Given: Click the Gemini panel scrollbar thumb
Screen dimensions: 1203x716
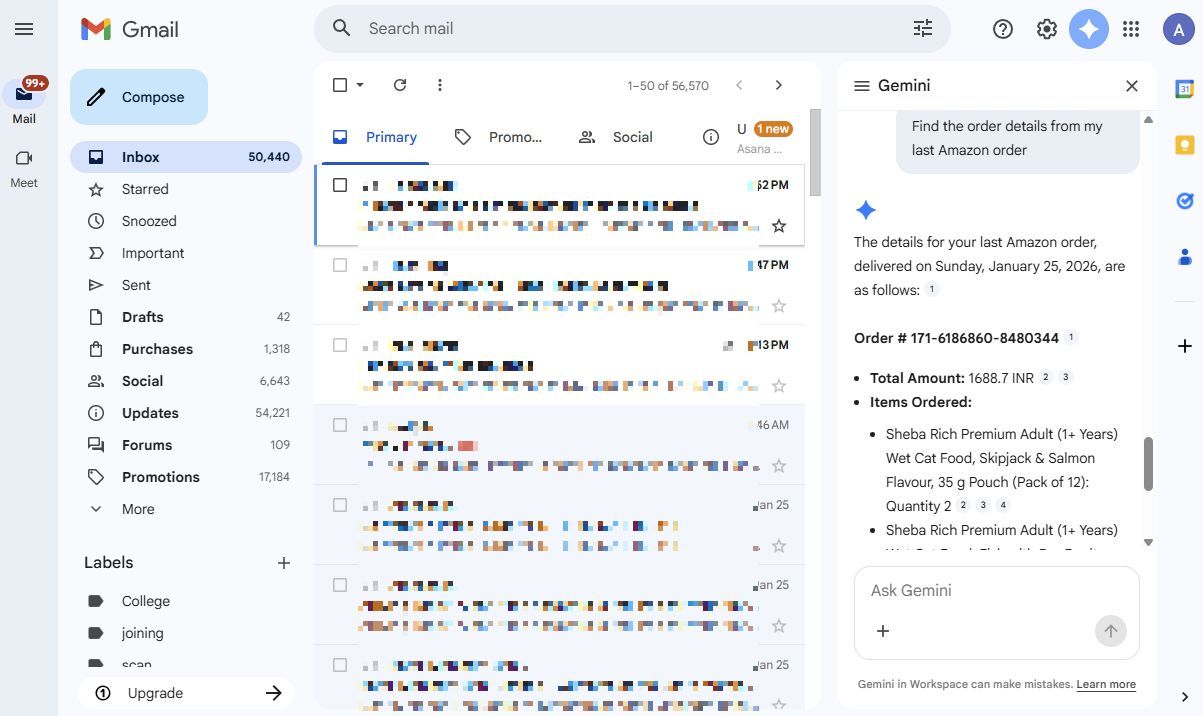Looking at the screenshot, I should tap(1148, 464).
